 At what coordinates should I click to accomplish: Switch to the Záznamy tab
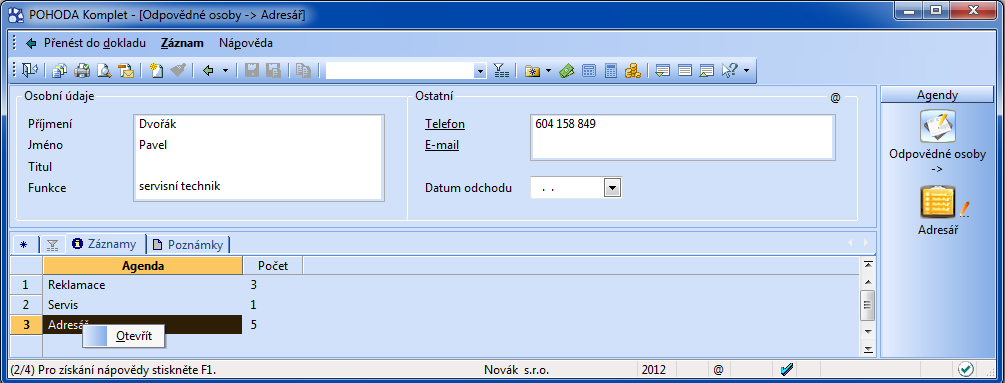coord(106,244)
